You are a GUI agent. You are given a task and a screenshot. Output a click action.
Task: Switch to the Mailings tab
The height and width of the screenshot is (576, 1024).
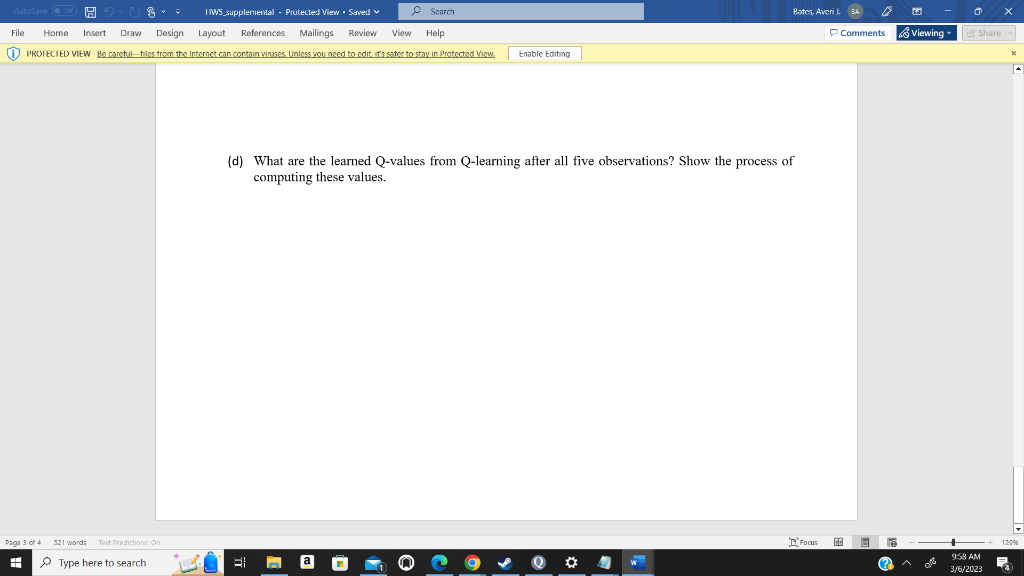pos(316,33)
